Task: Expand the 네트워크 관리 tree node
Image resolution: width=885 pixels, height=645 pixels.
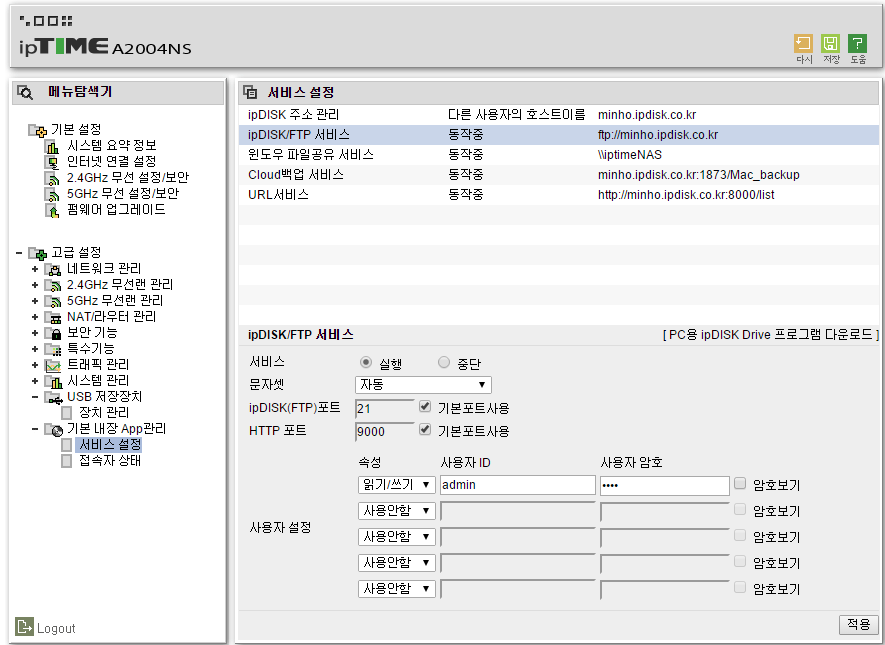Action: tap(35, 269)
